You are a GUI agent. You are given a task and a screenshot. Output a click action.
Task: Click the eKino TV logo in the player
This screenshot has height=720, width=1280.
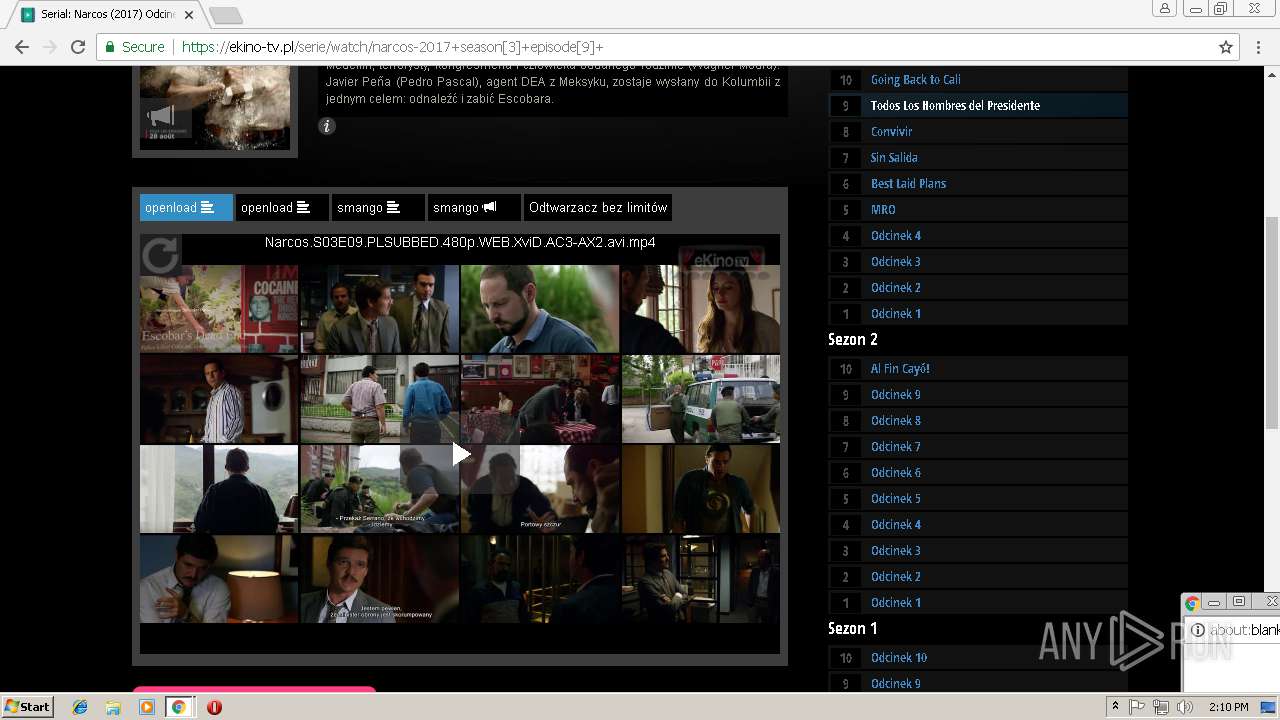click(722, 260)
